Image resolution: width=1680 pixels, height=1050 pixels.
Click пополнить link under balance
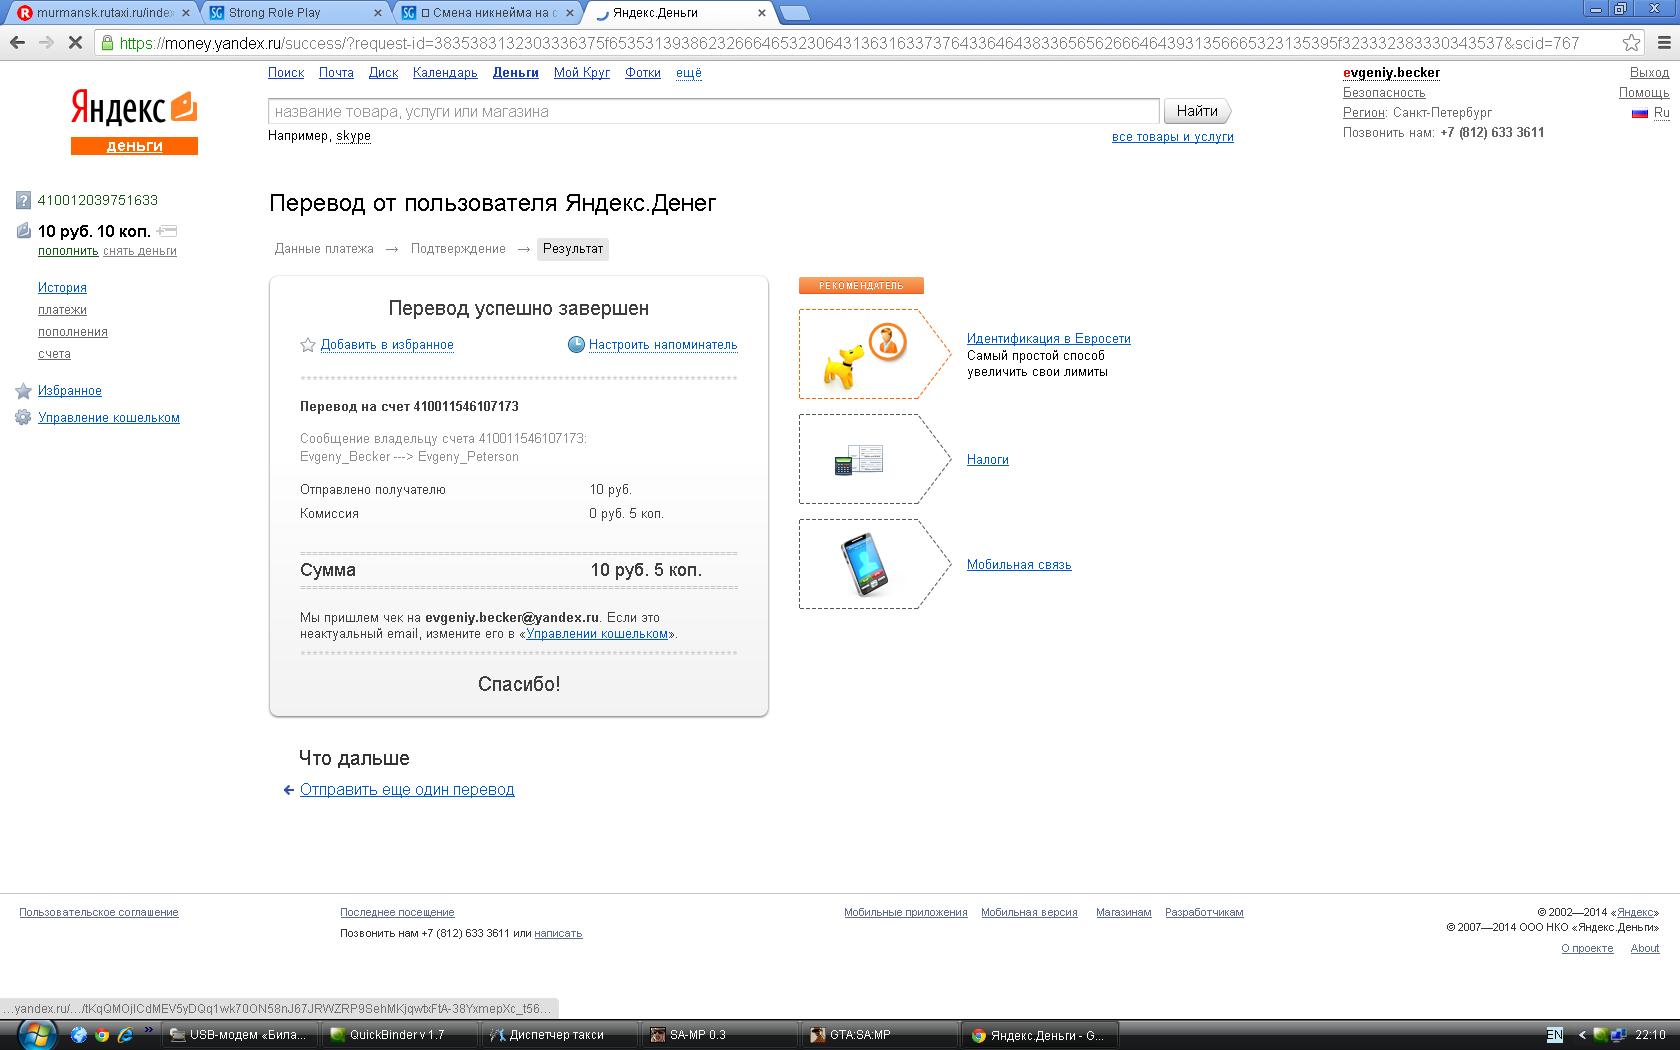pyautogui.click(x=68, y=251)
